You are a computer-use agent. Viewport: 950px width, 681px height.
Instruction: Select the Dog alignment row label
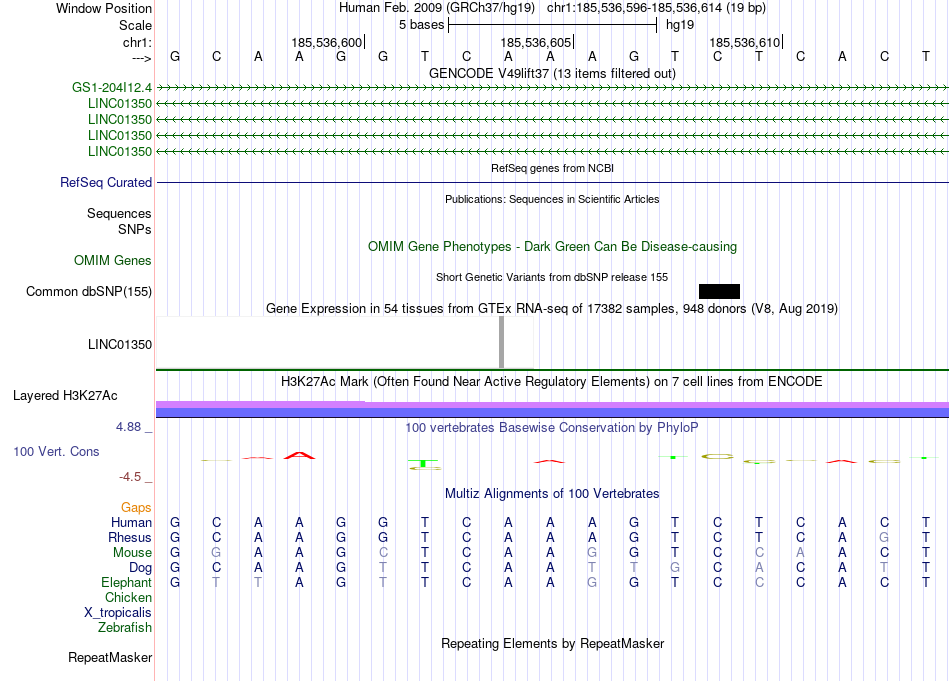tap(140, 568)
